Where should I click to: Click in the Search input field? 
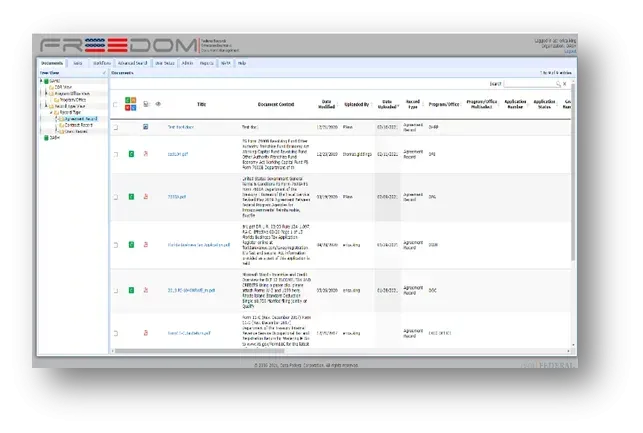click(529, 84)
